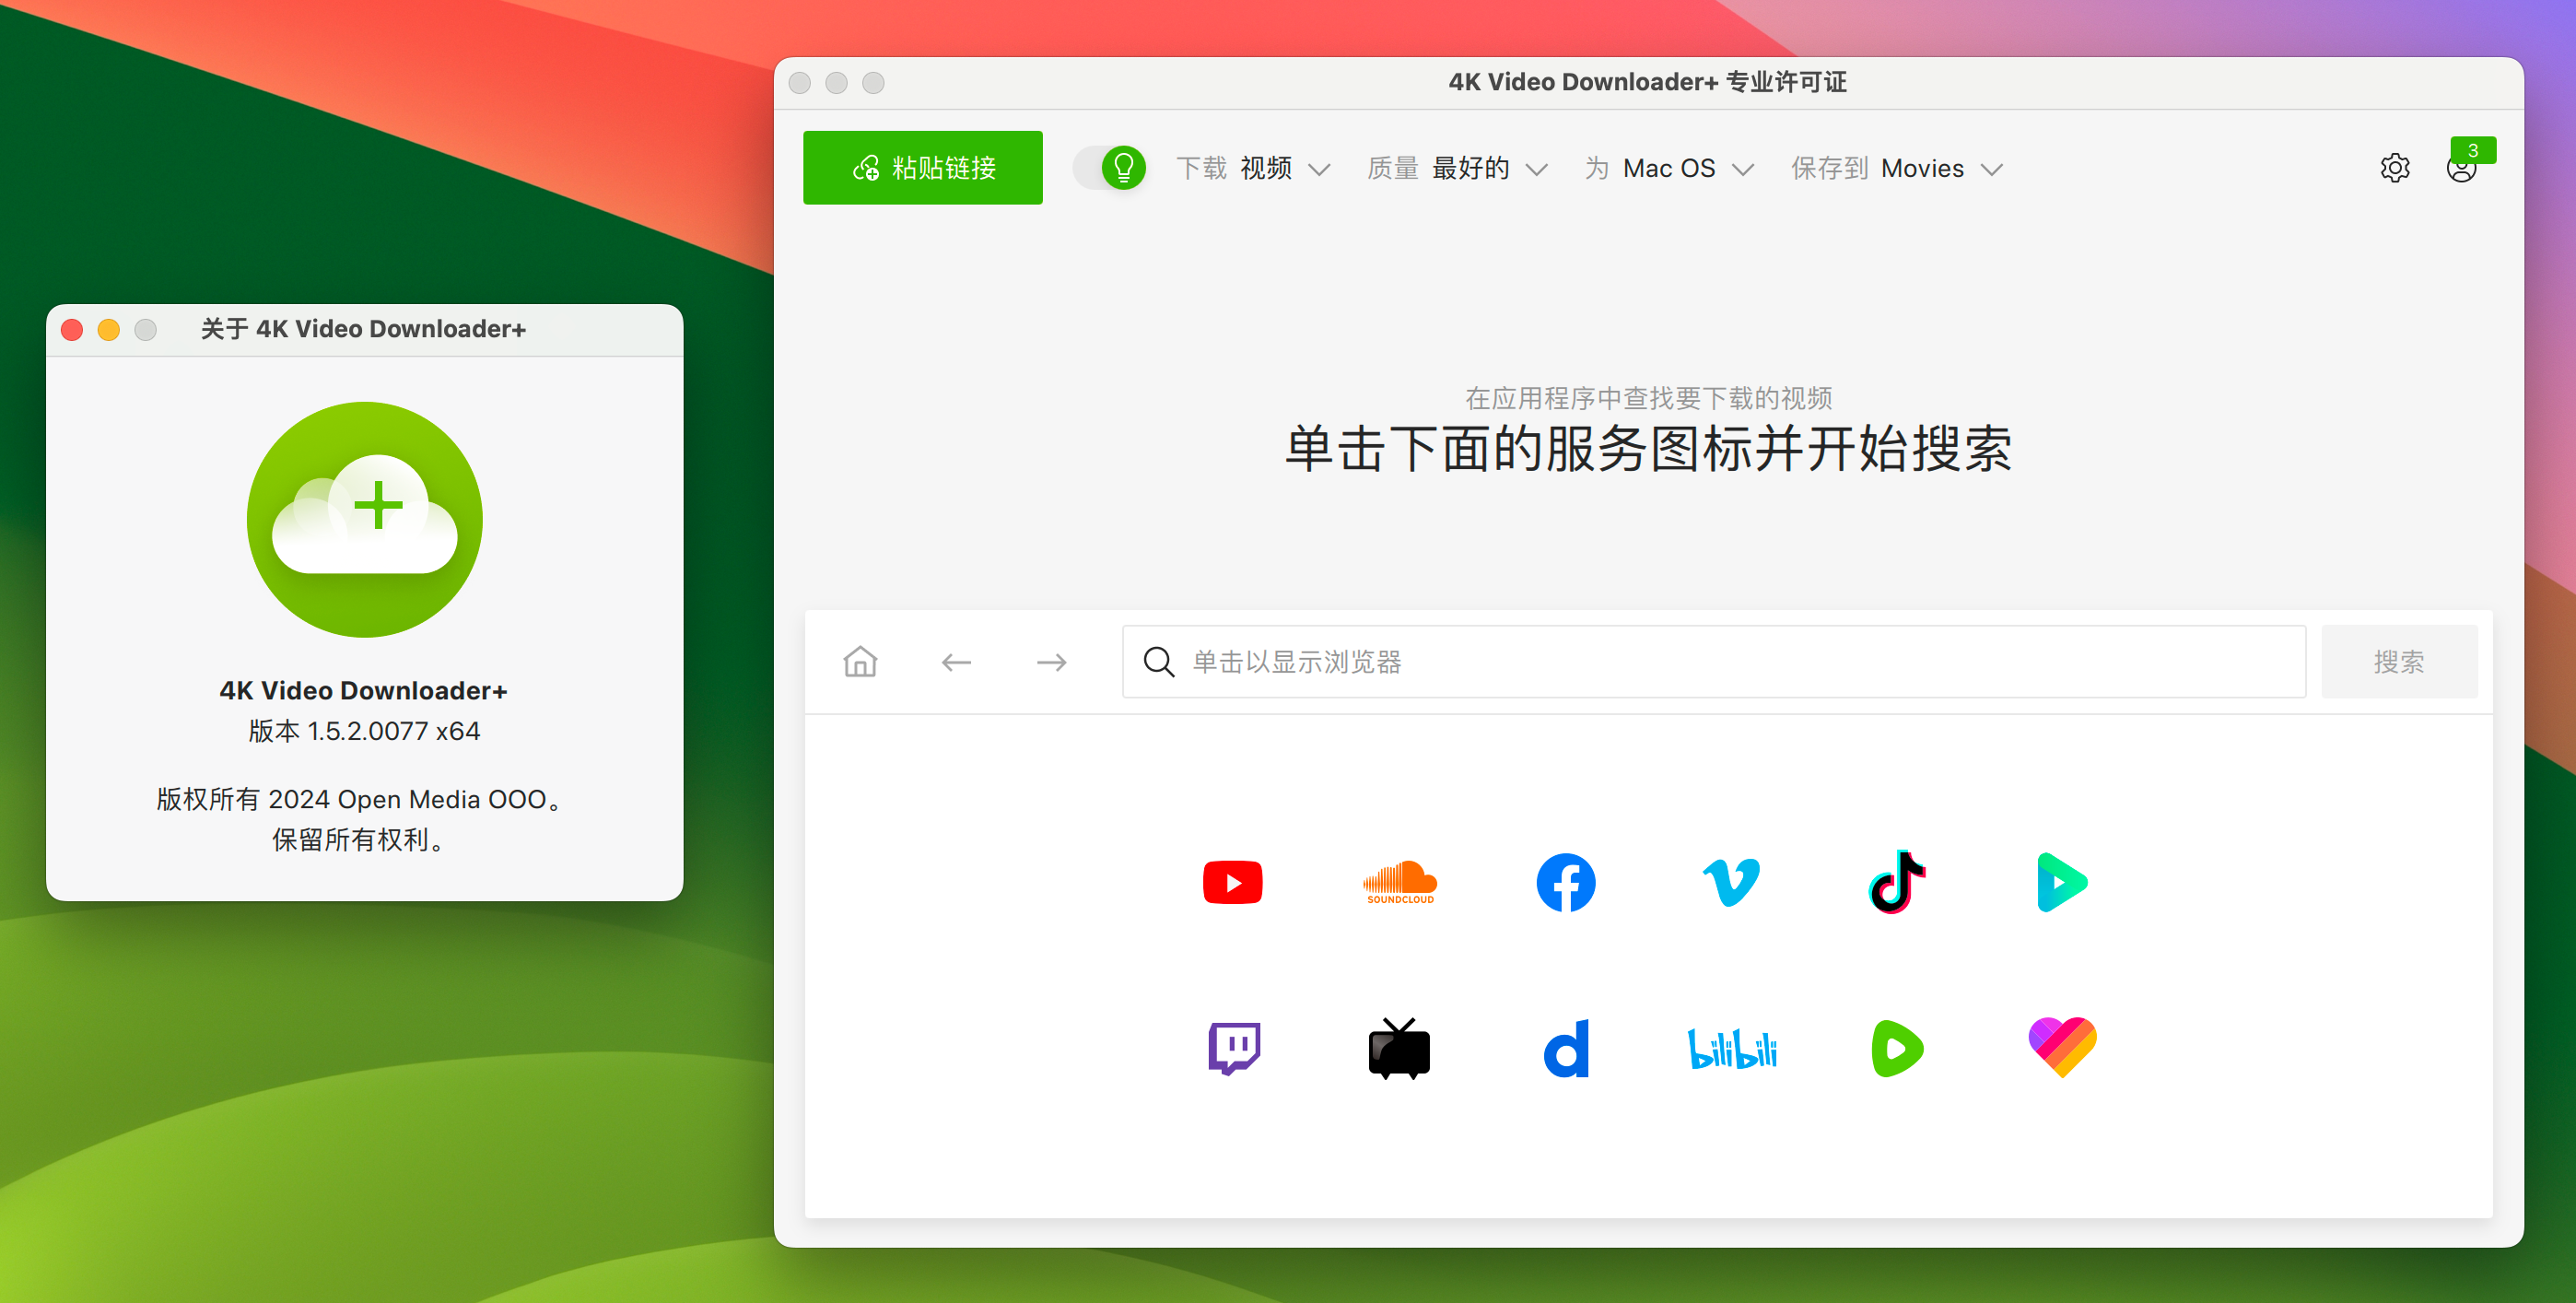The width and height of the screenshot is (2576, 1303).
Task: Click the bold 4K Video Downloader+ name under logo
Action: point(364,690)
